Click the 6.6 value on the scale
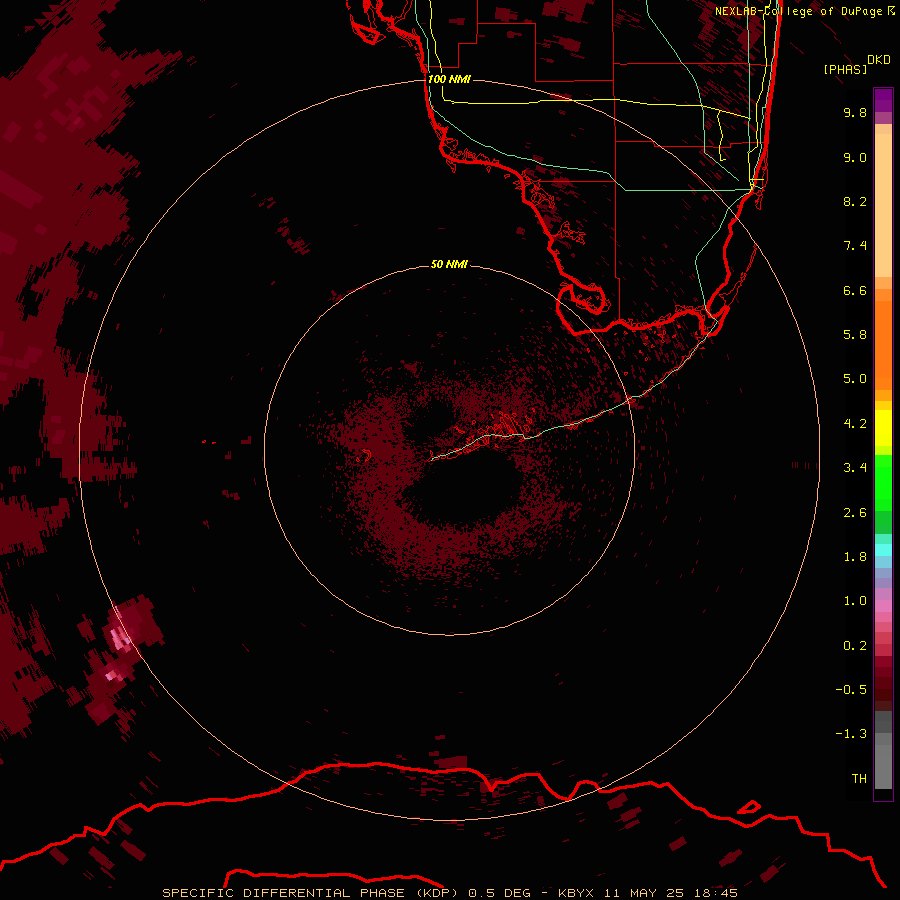Image resolution: width=900 pixels, height=900 pixels. pyautogui.click(x=855, y=290)
